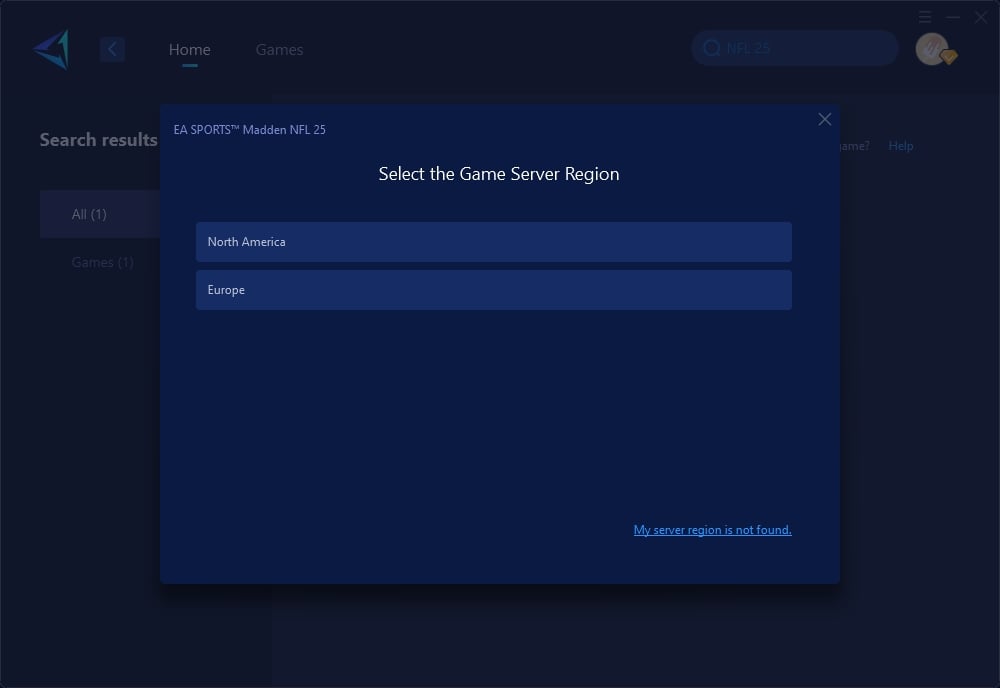Click the GearUP logo icon
Image resolution: width=1000 pixels, height=688 pixels.
click(x=52, y=49)
